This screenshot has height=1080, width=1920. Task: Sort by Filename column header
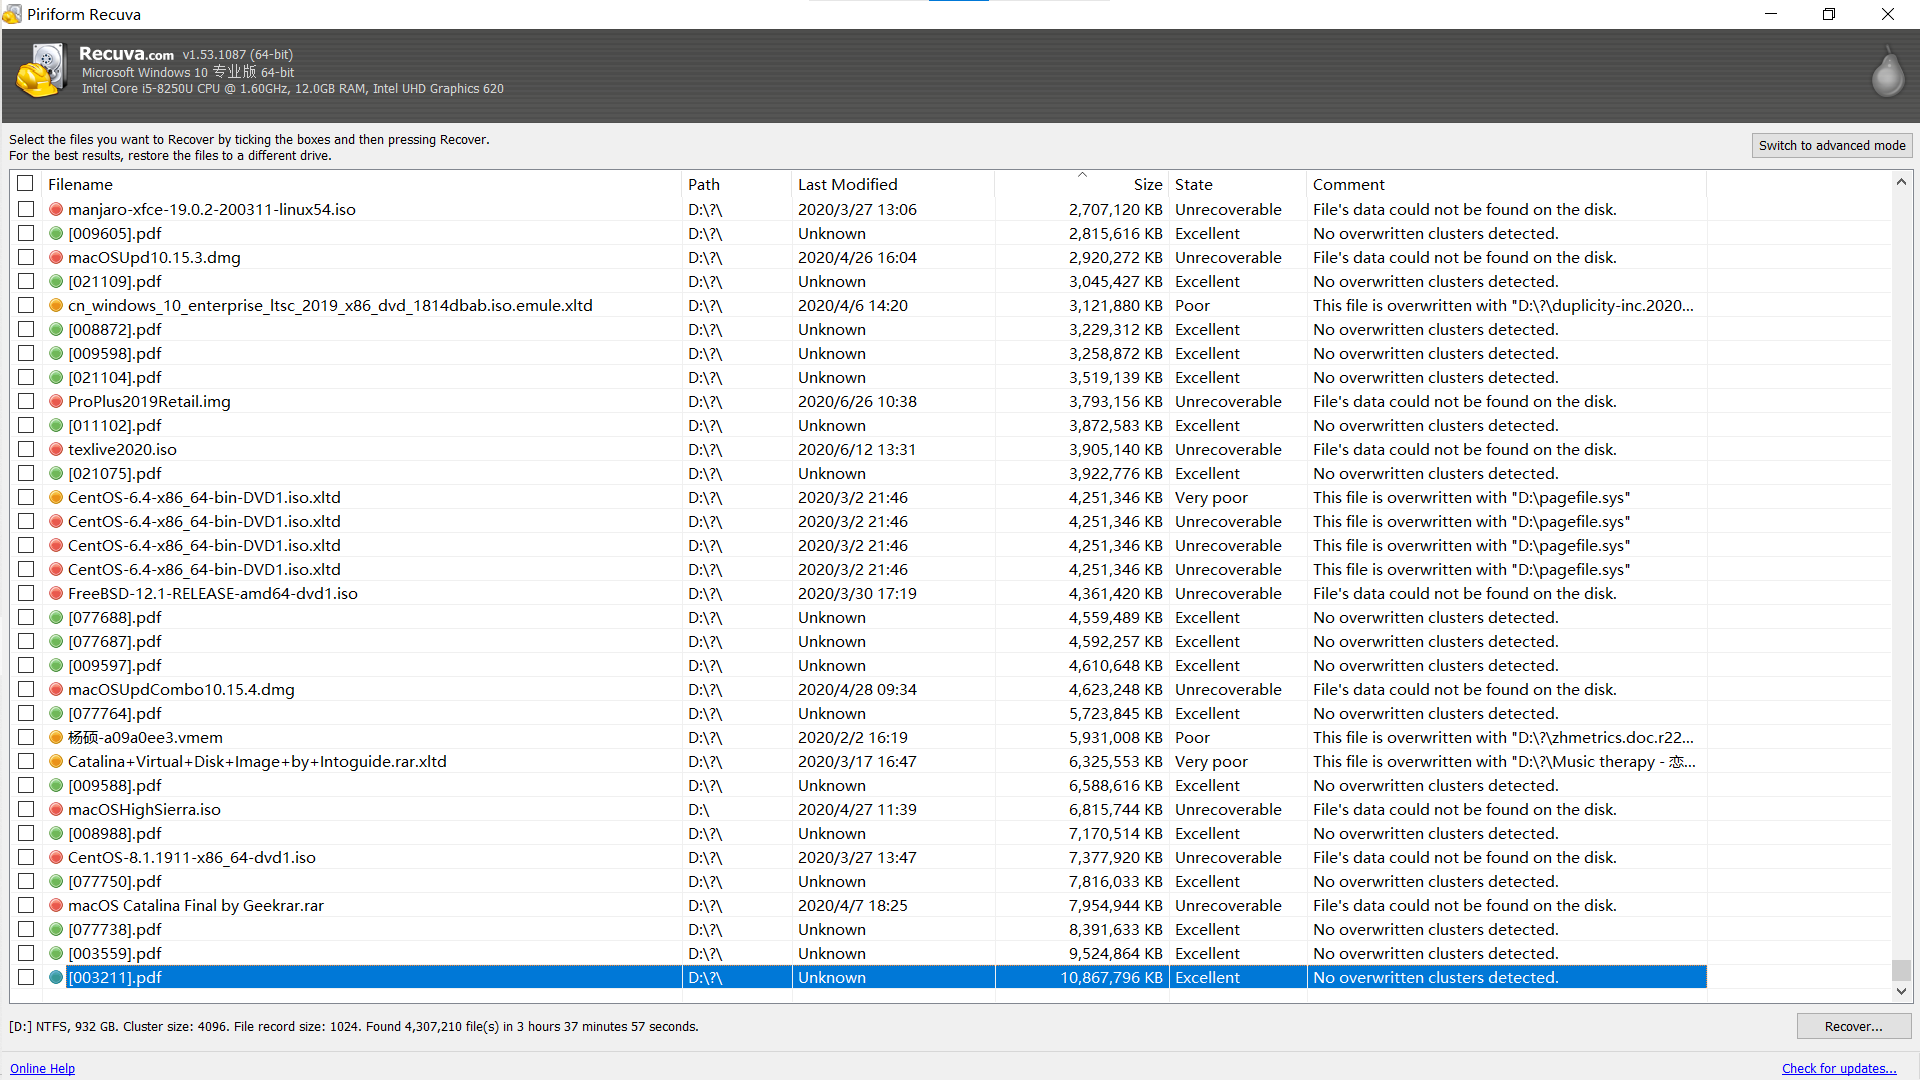pos(362,184)
